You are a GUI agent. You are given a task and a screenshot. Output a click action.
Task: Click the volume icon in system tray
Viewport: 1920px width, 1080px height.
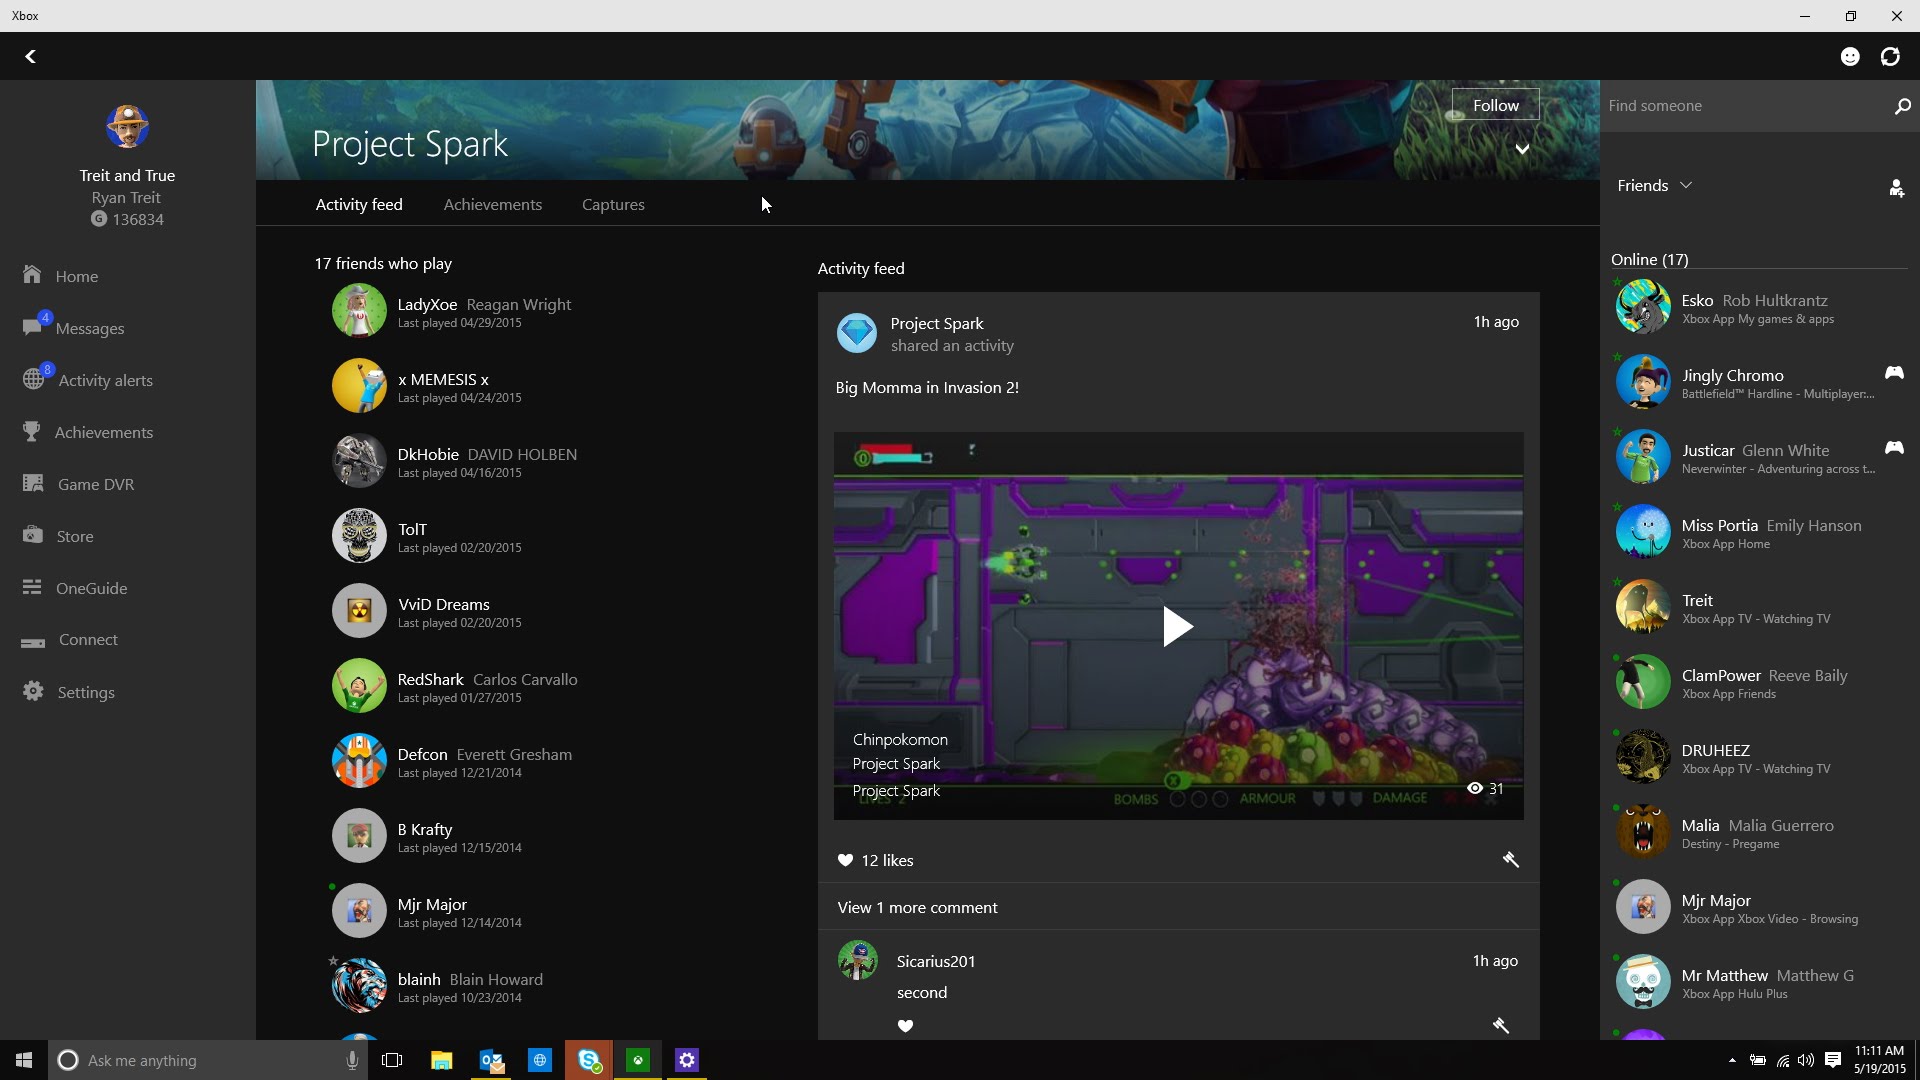coord(1806,1060)
